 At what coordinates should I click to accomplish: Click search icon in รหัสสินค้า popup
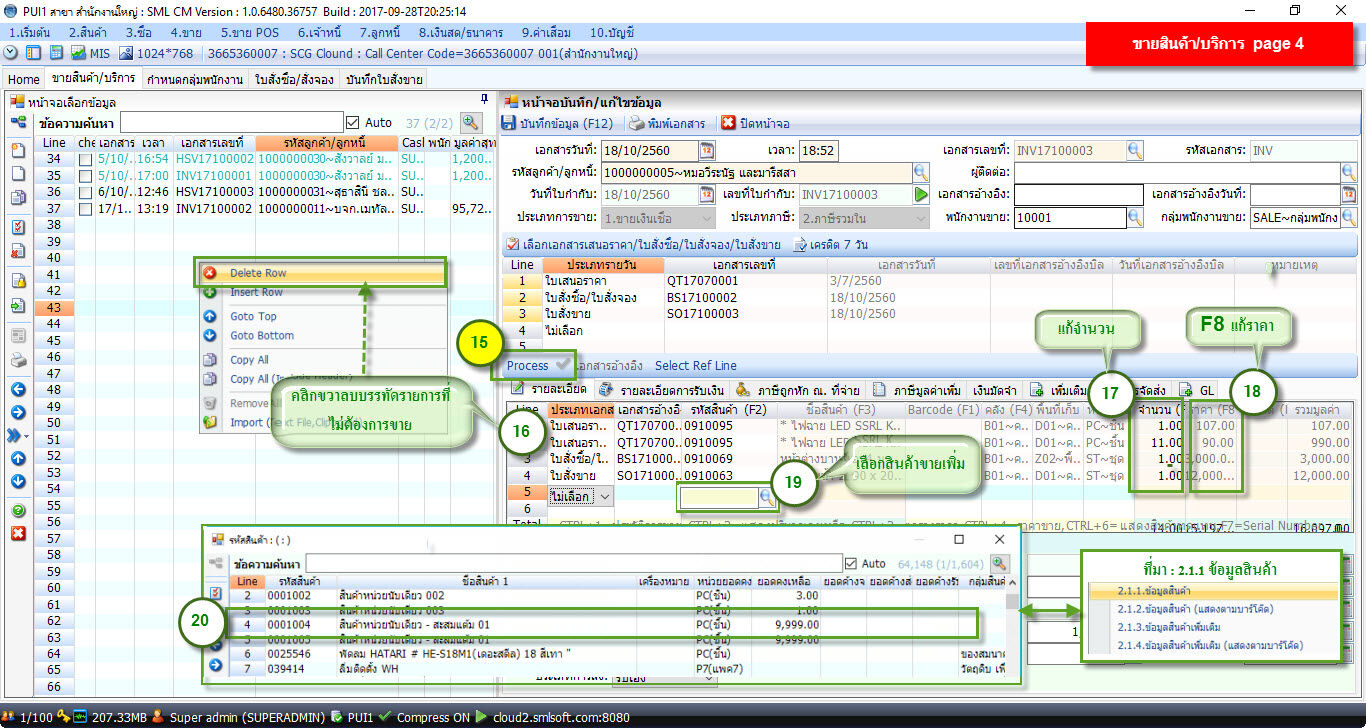[998, 564]
